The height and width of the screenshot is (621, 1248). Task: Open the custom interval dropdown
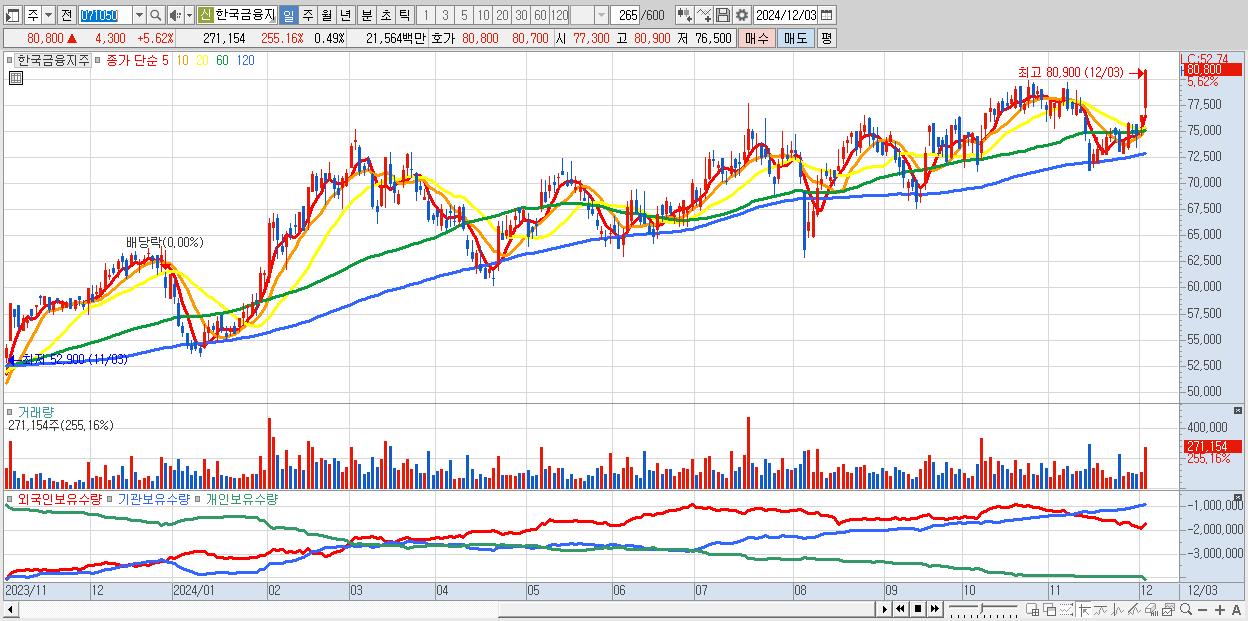[x=601, y=15]
